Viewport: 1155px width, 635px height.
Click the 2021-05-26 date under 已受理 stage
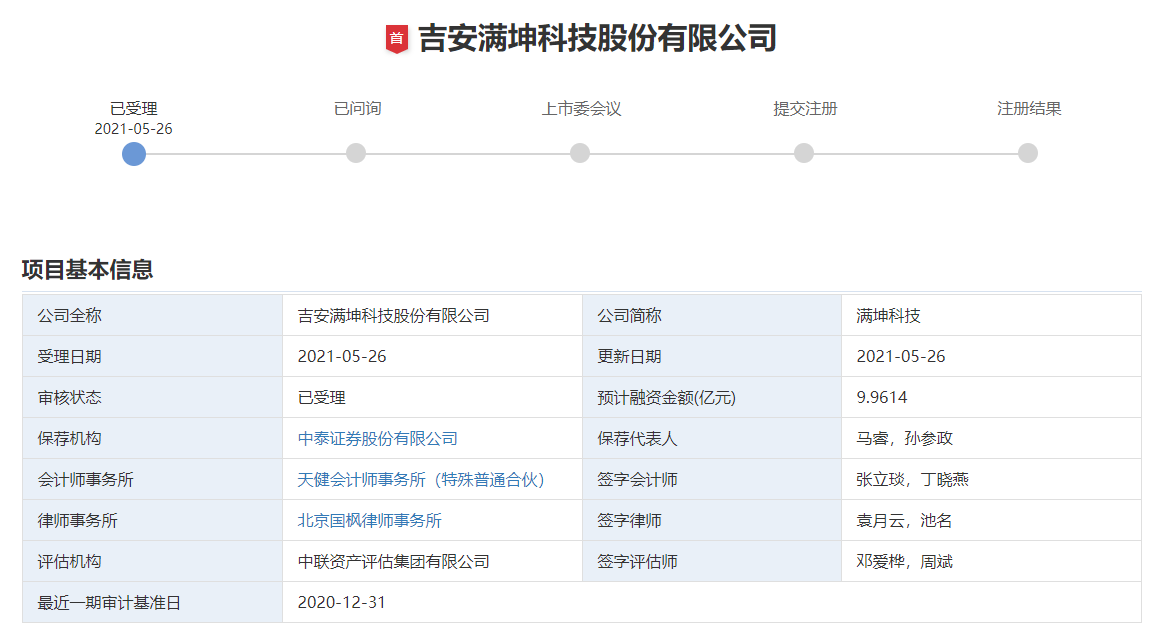click(x=133, y=129)
